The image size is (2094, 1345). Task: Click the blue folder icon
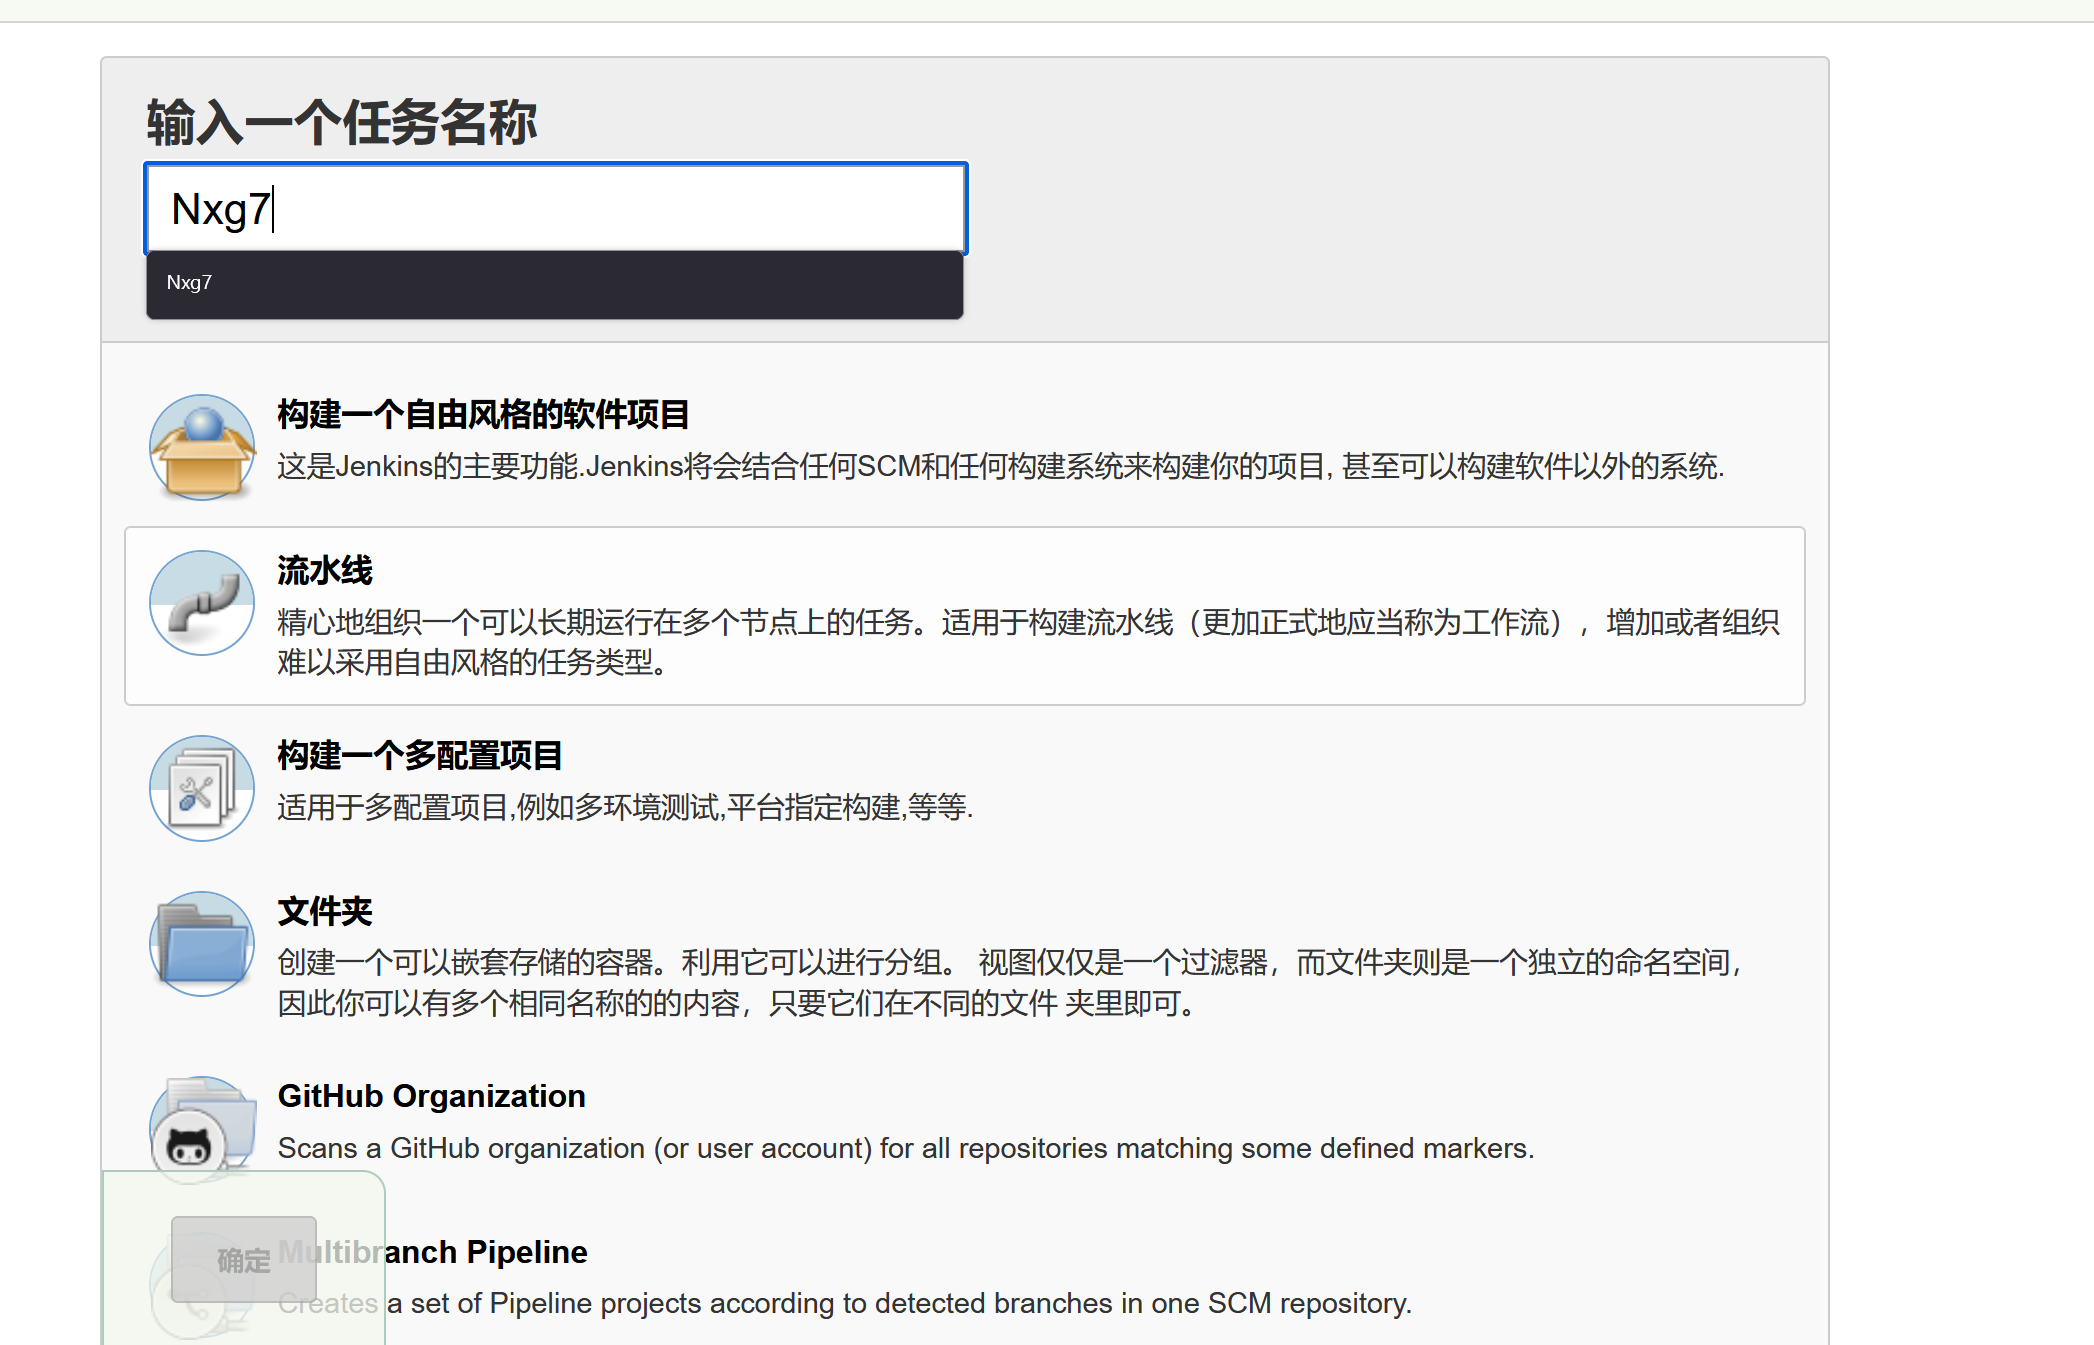pos(202,944)
